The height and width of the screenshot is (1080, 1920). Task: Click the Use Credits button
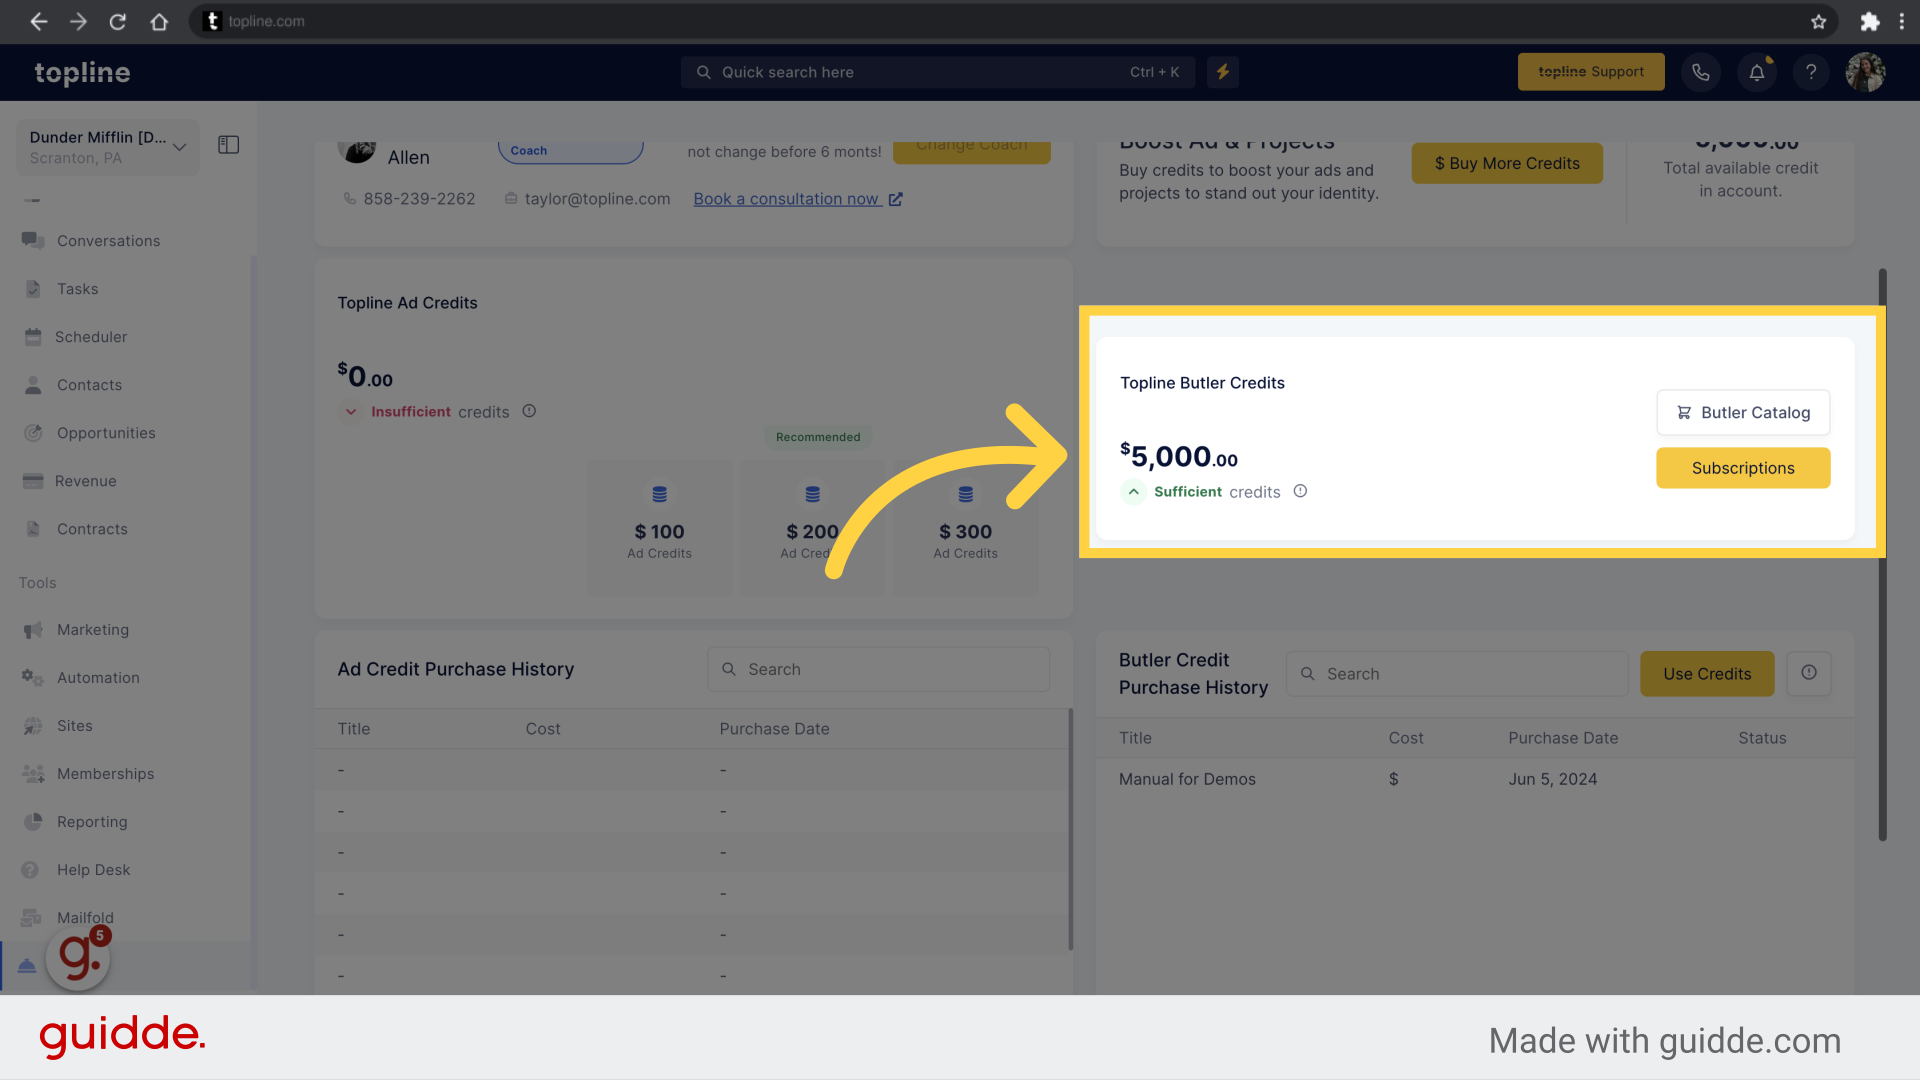[1708, 674]
